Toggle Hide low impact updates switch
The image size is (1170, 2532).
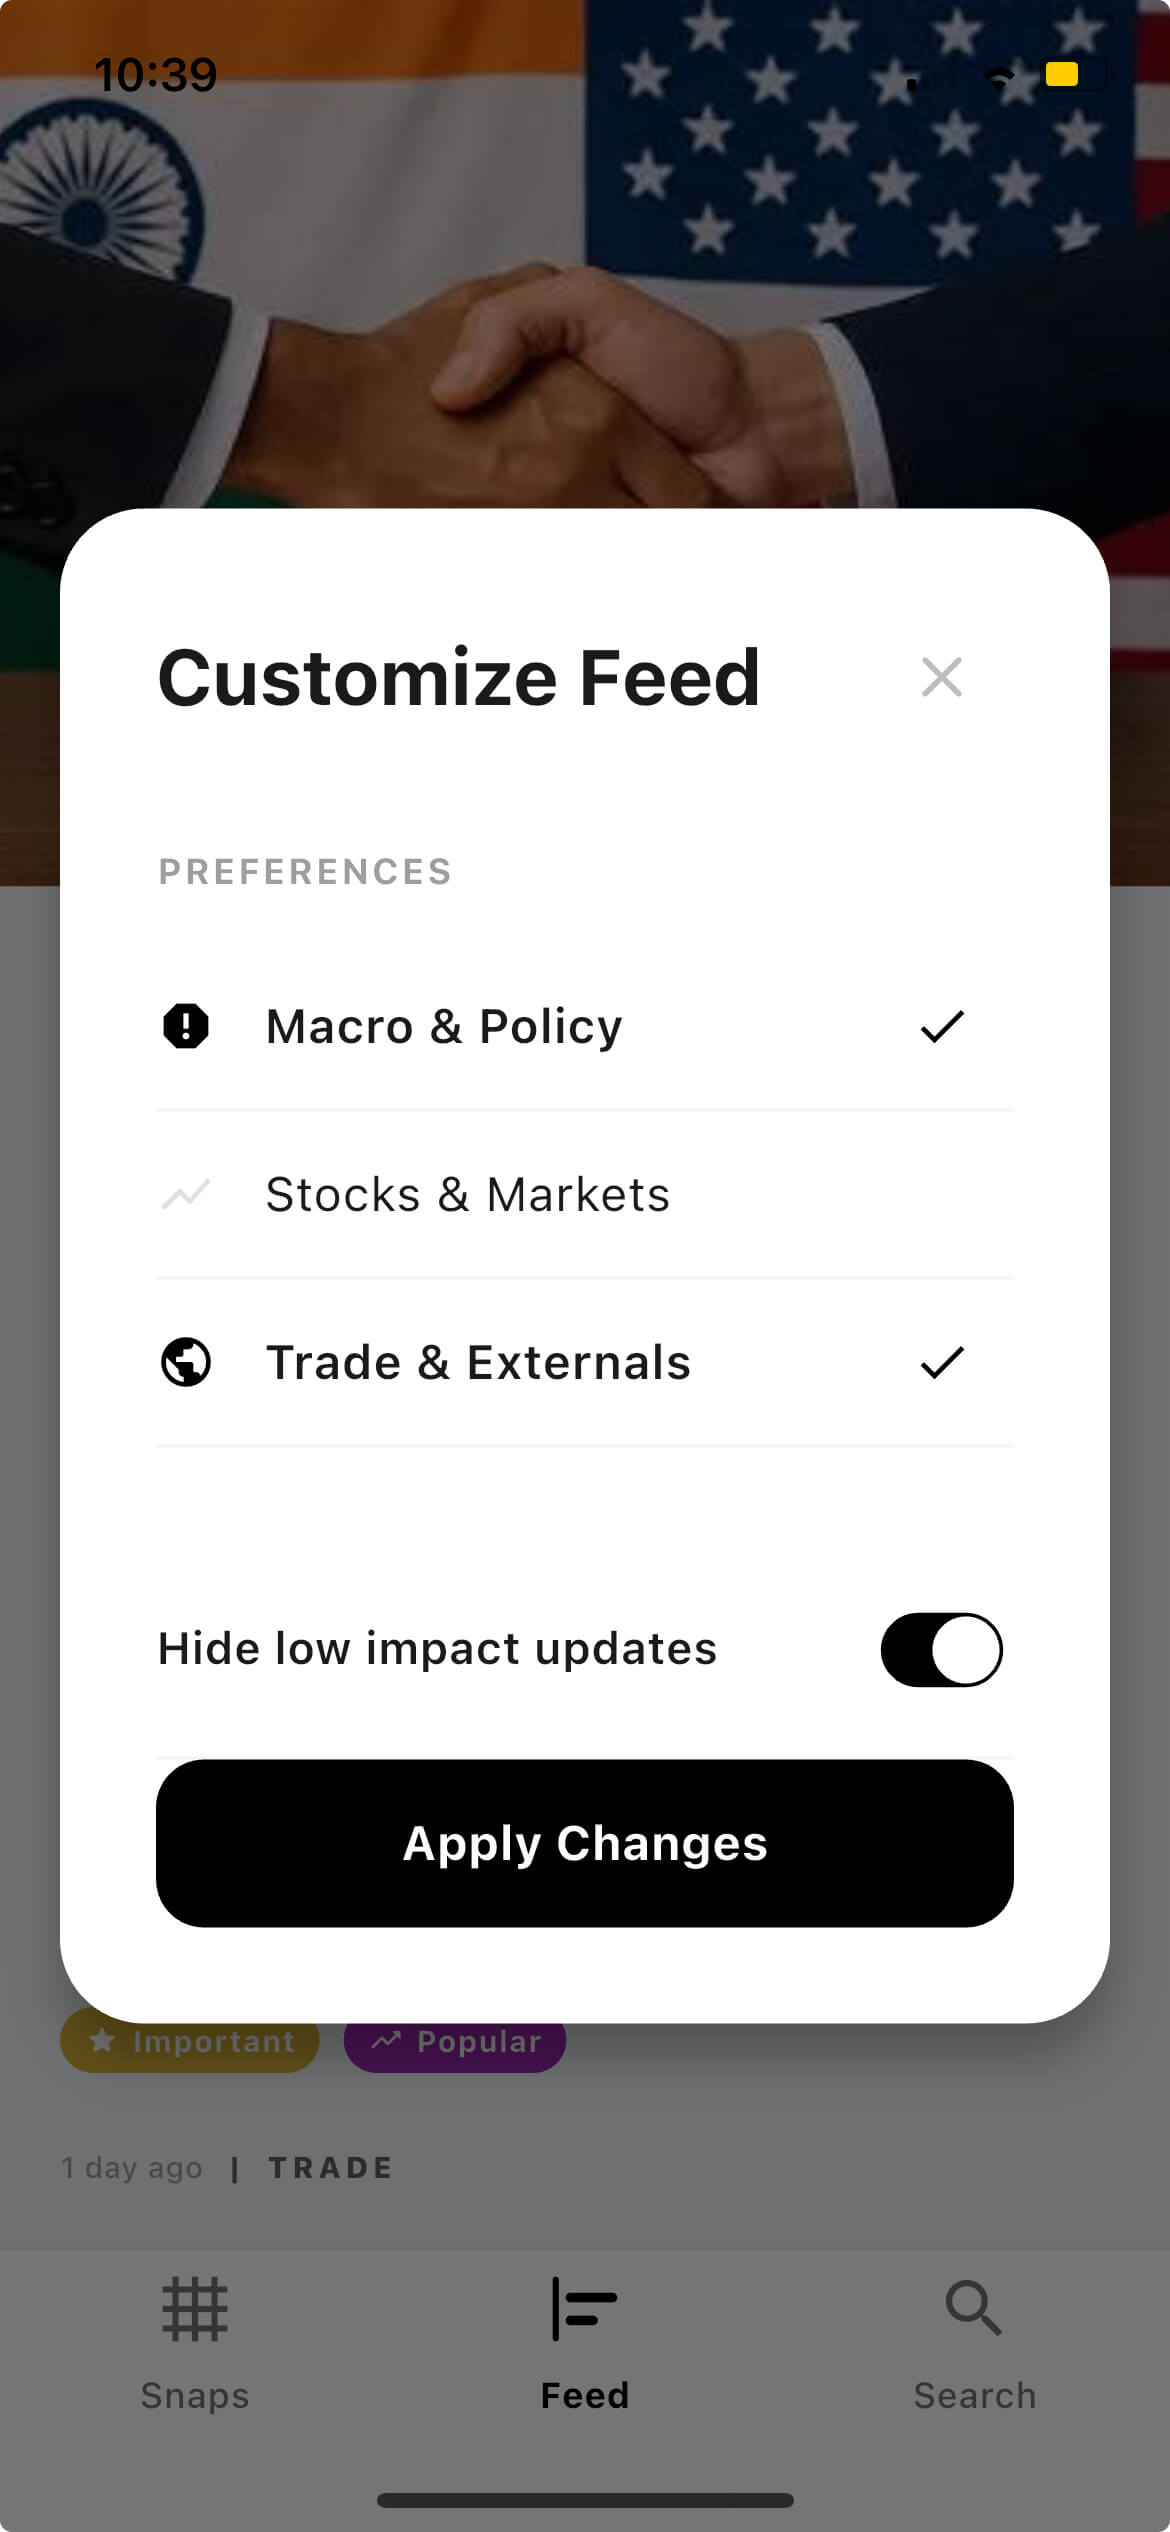click(x=941, y=1649)
